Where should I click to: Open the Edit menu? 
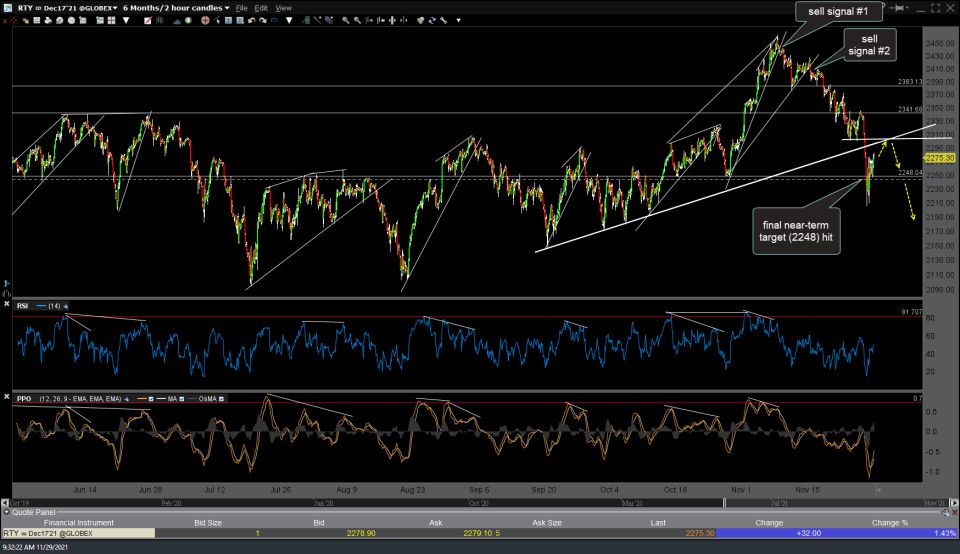[x=263, y=7]
